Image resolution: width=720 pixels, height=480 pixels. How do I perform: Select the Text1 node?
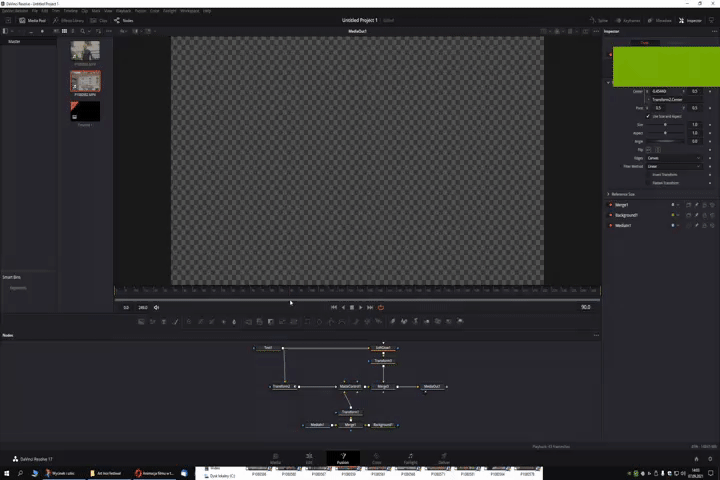[268, 348]
